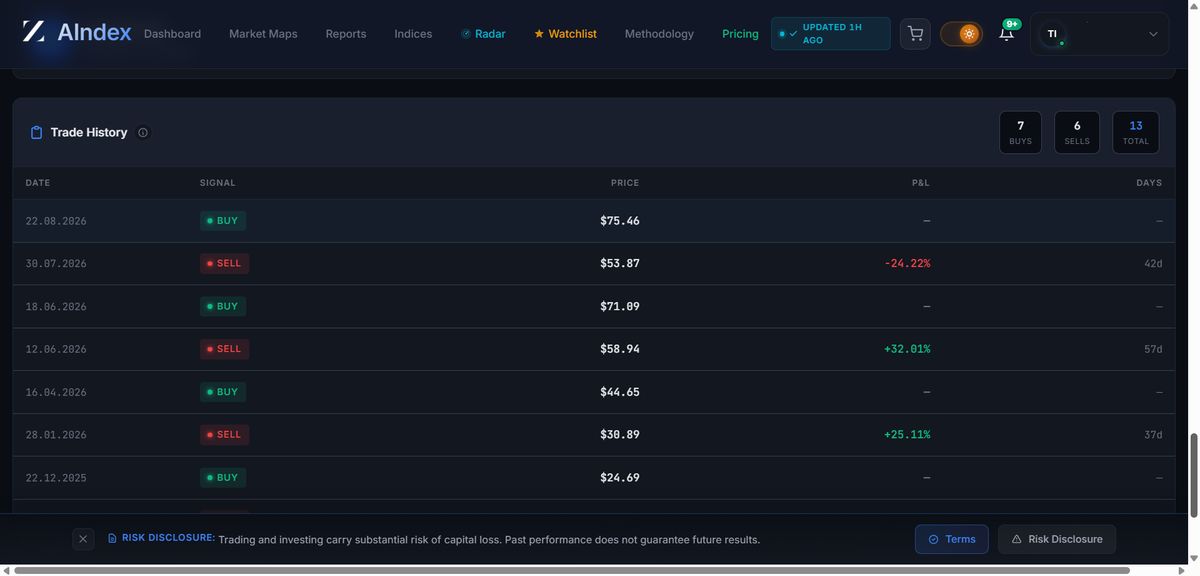Screen dimensions: 1200x576
Task: Sort by the P&L column header
Action: [921, 183]
